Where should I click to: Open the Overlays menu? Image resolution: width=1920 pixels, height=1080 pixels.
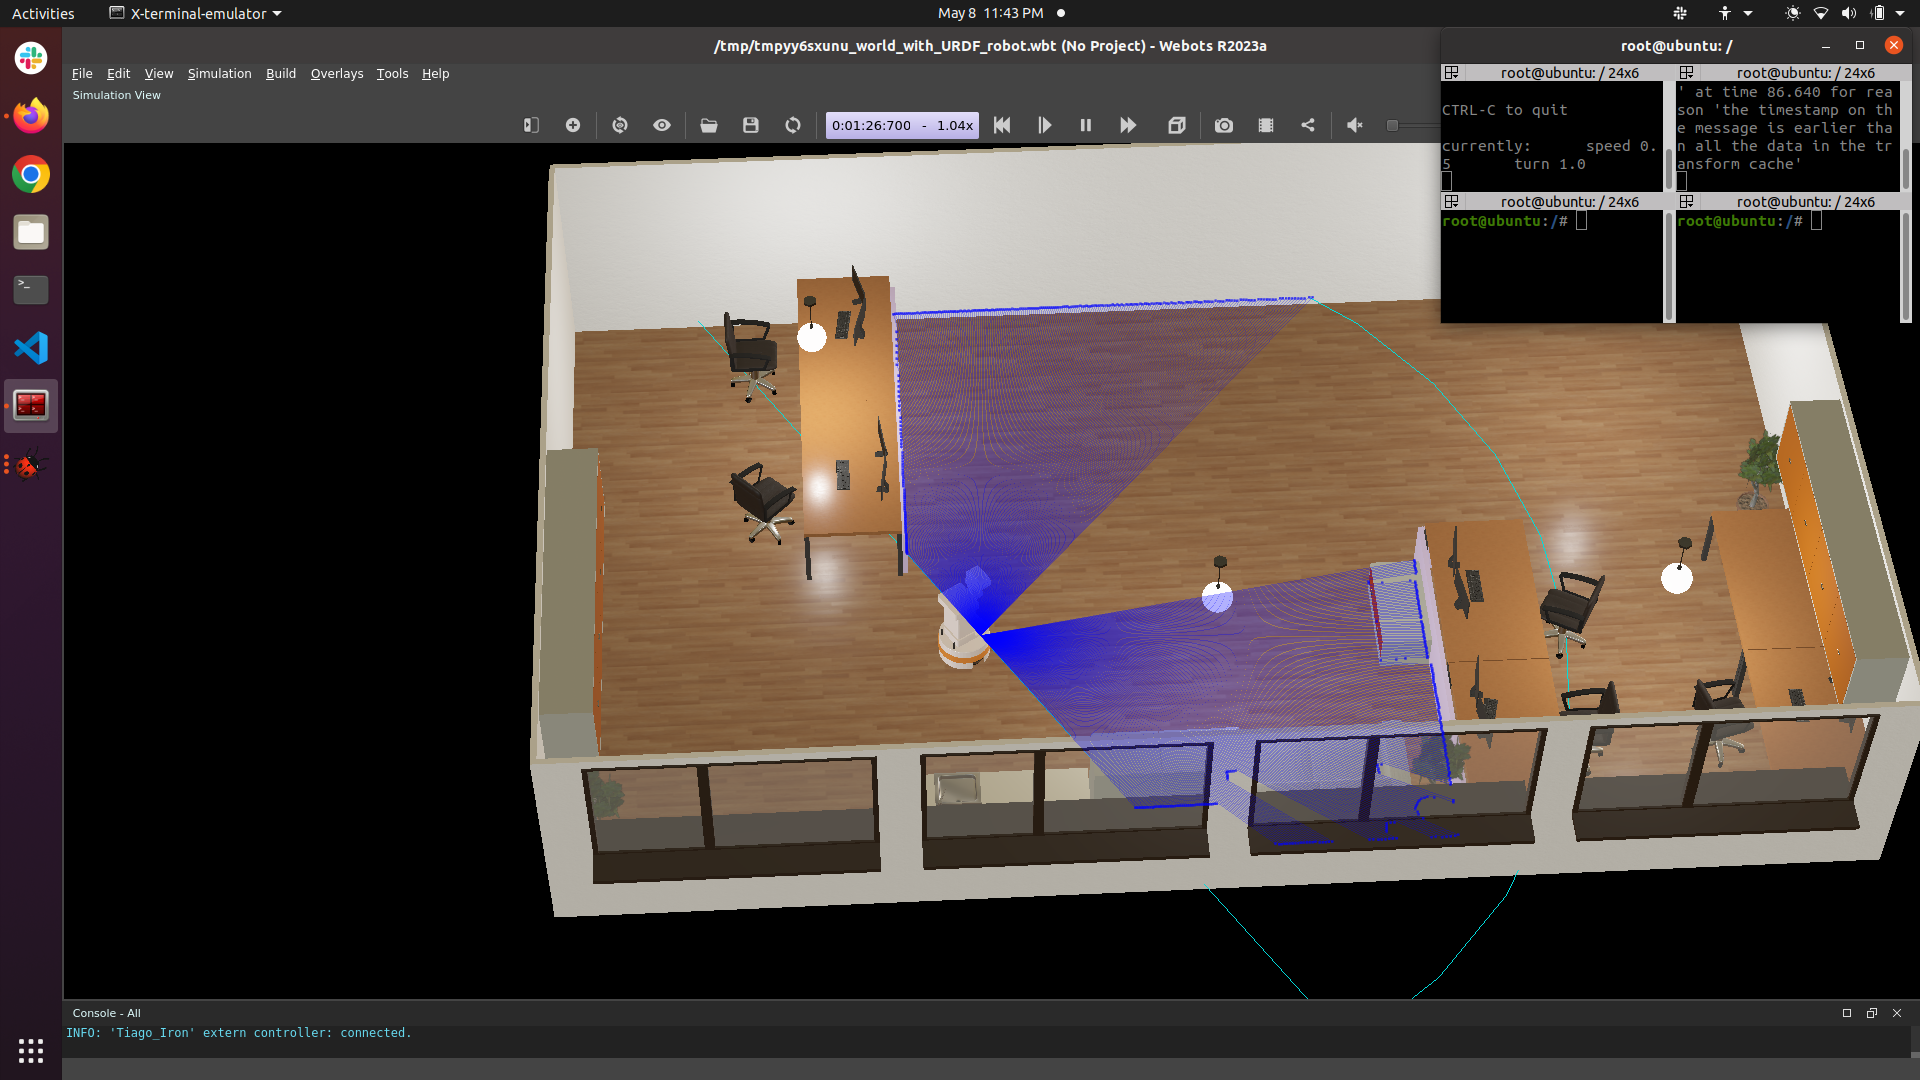pos(336,73)
